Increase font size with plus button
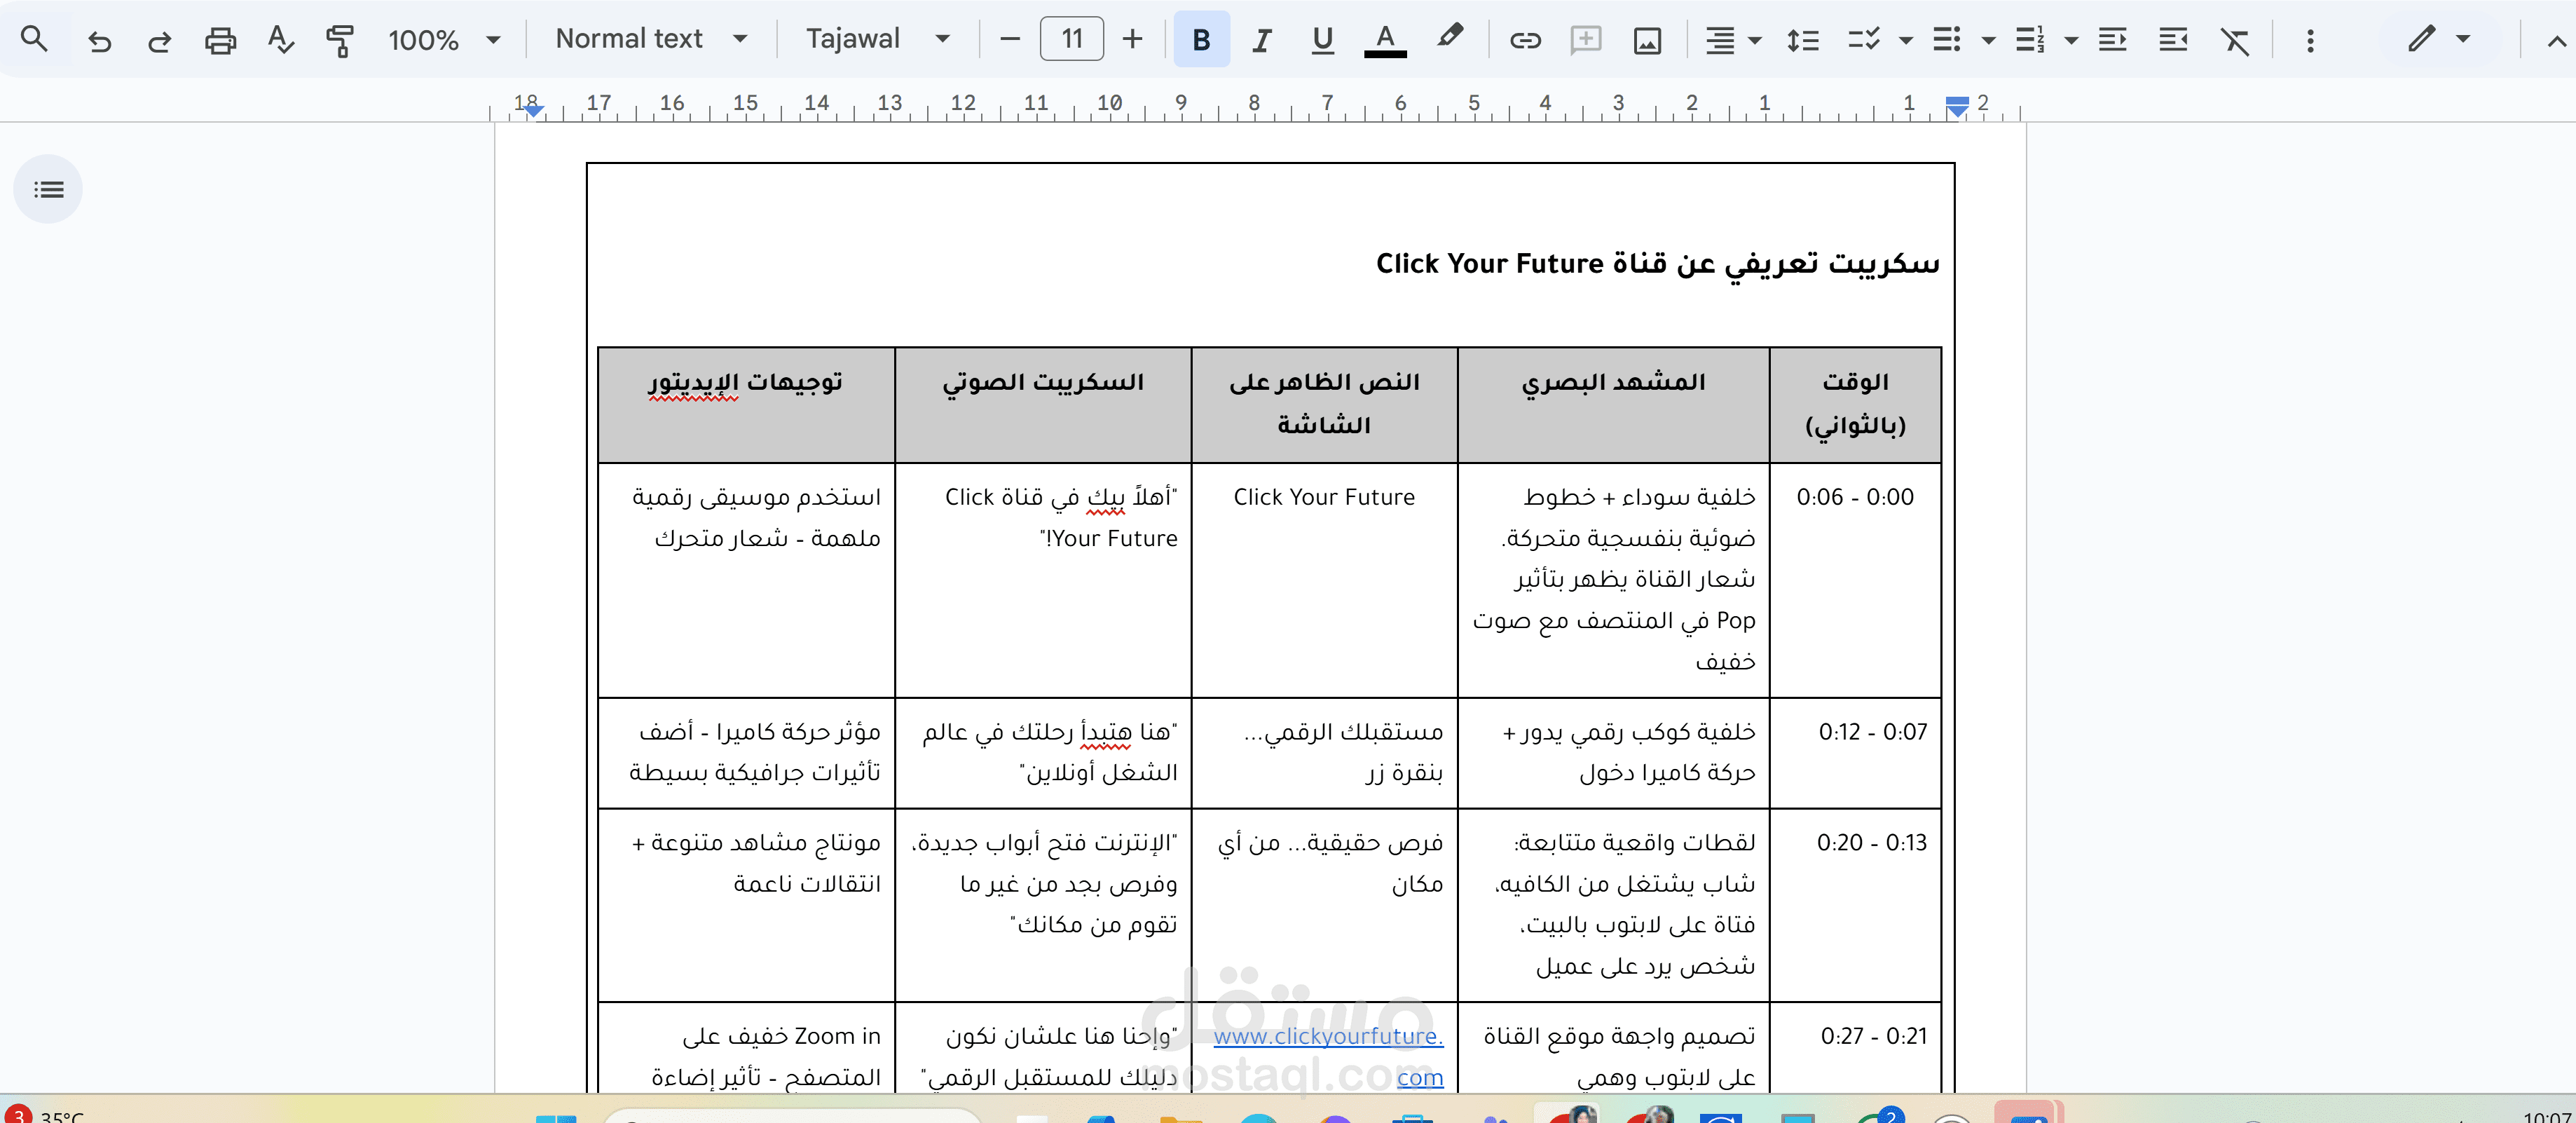 1132,40
